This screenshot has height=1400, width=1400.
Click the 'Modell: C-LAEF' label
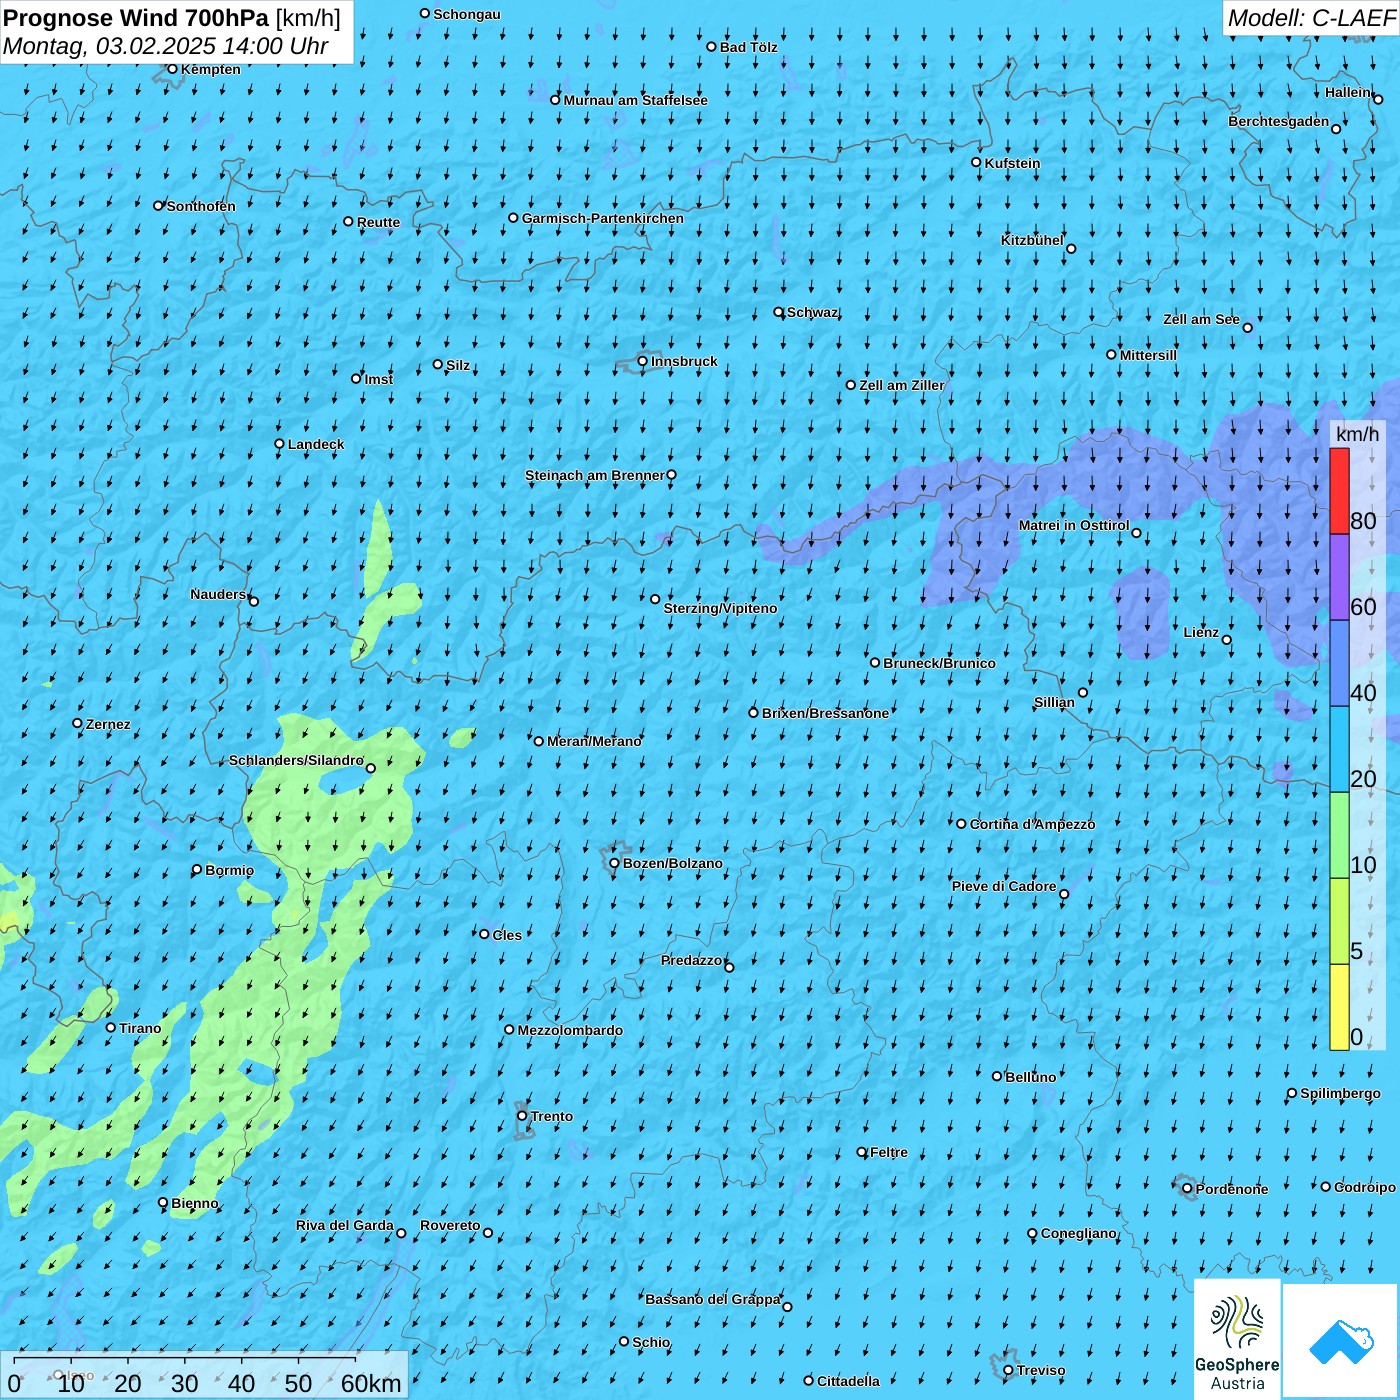[1311, 18]
